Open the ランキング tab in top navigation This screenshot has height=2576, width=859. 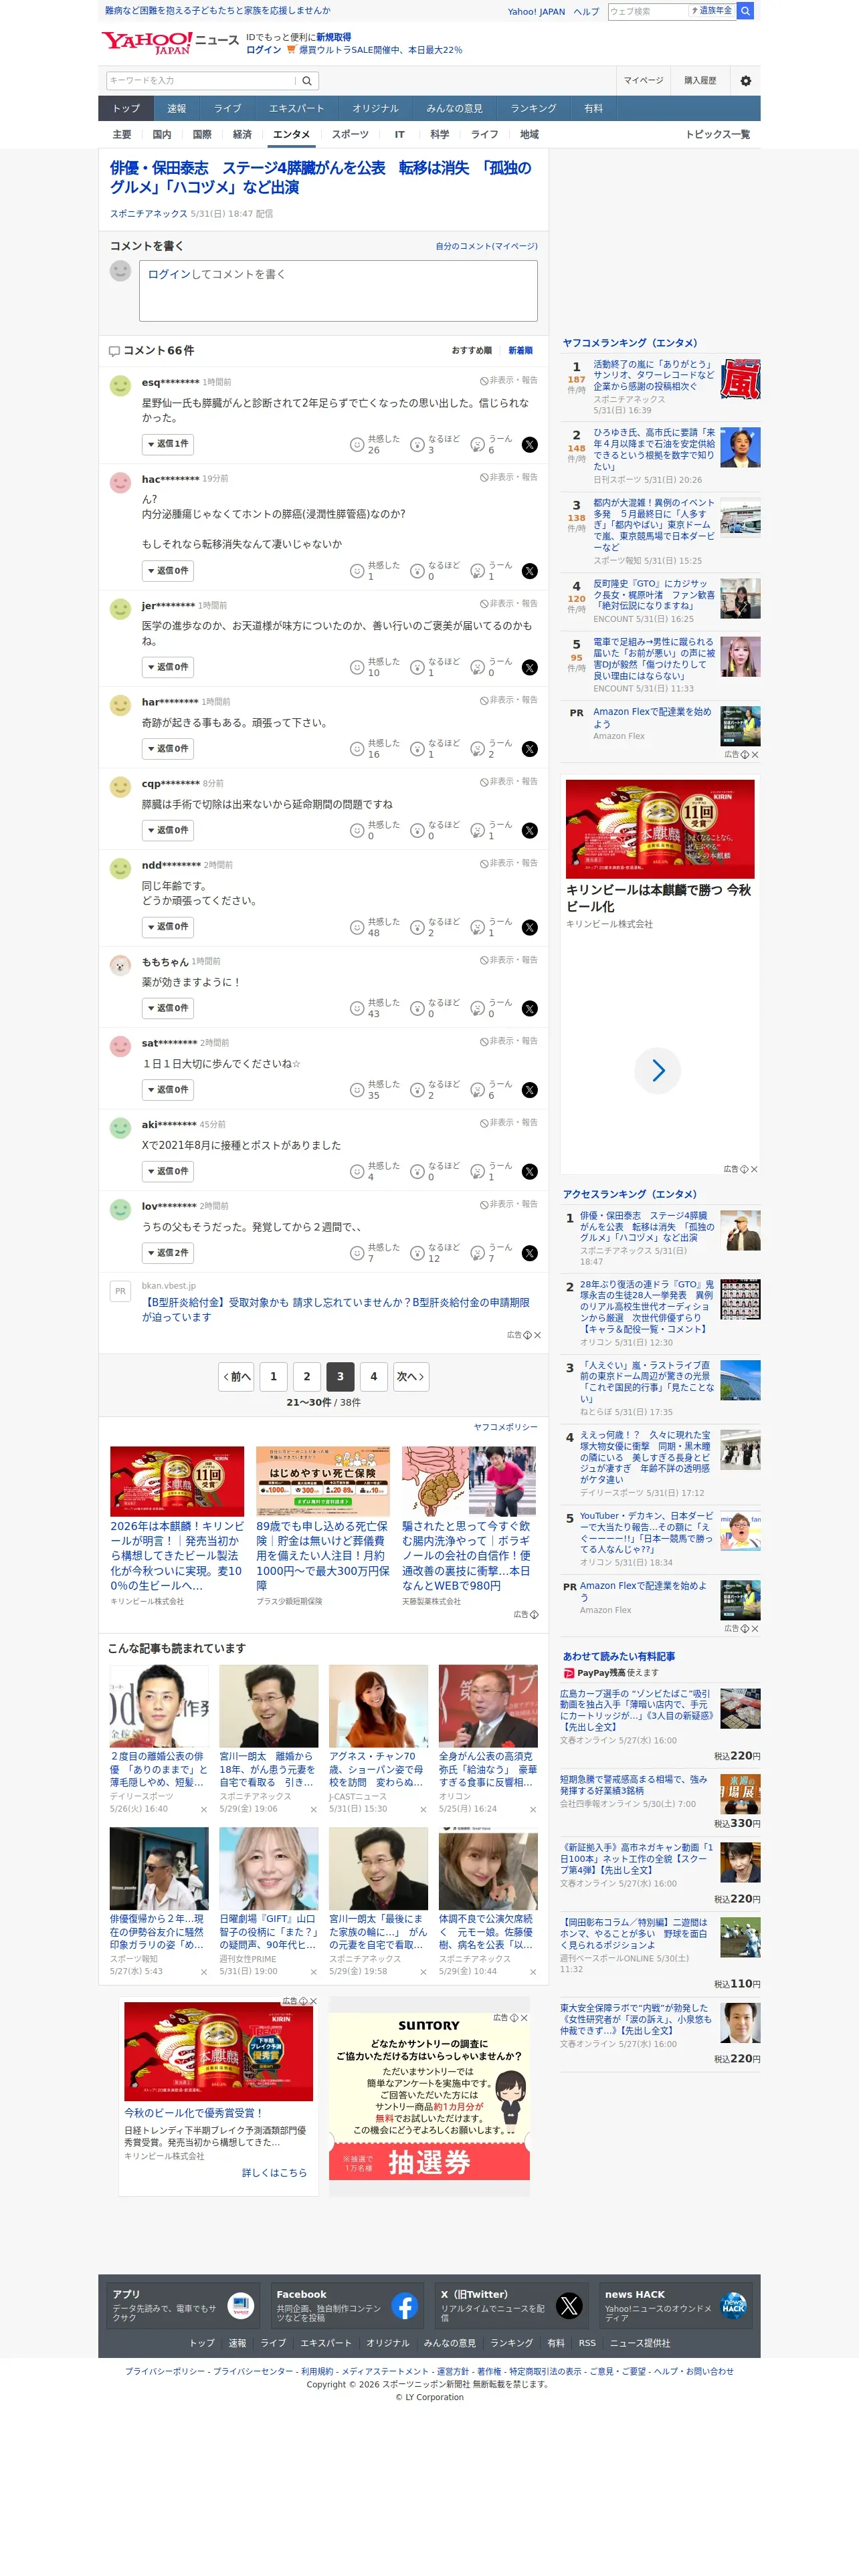534,109
